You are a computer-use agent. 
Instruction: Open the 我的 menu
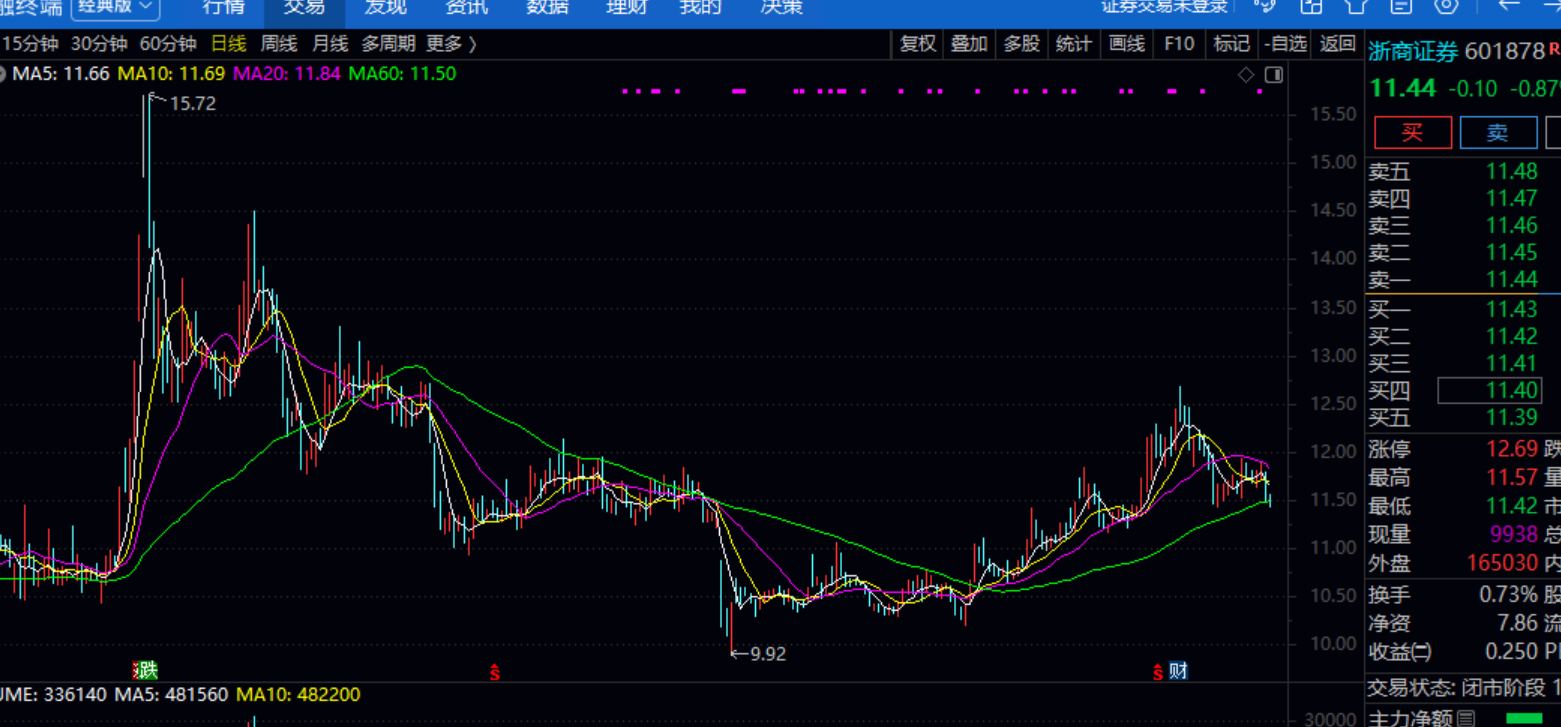pyautogui.click(x=700, y=7)
